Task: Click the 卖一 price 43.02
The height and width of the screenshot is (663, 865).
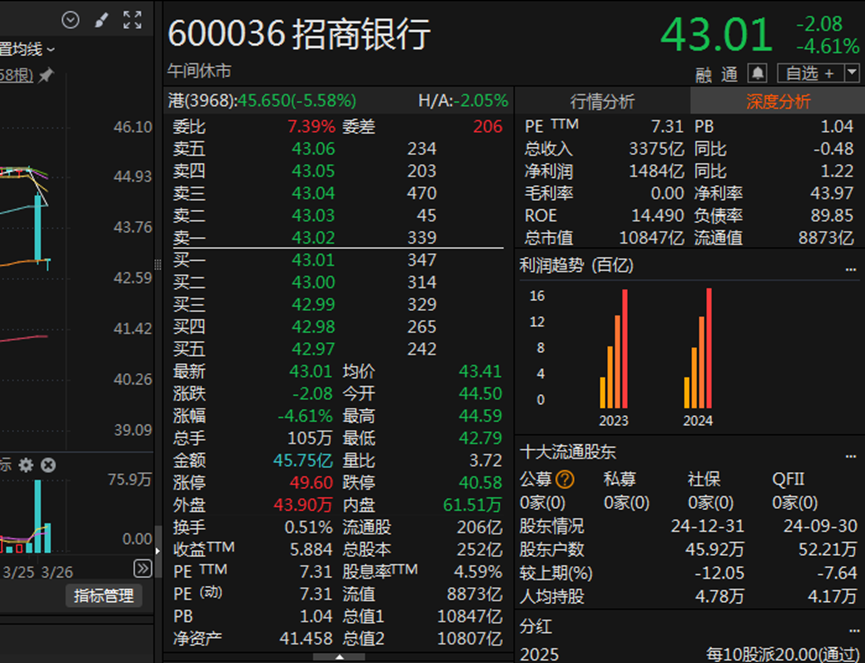Action: [313, 237]
